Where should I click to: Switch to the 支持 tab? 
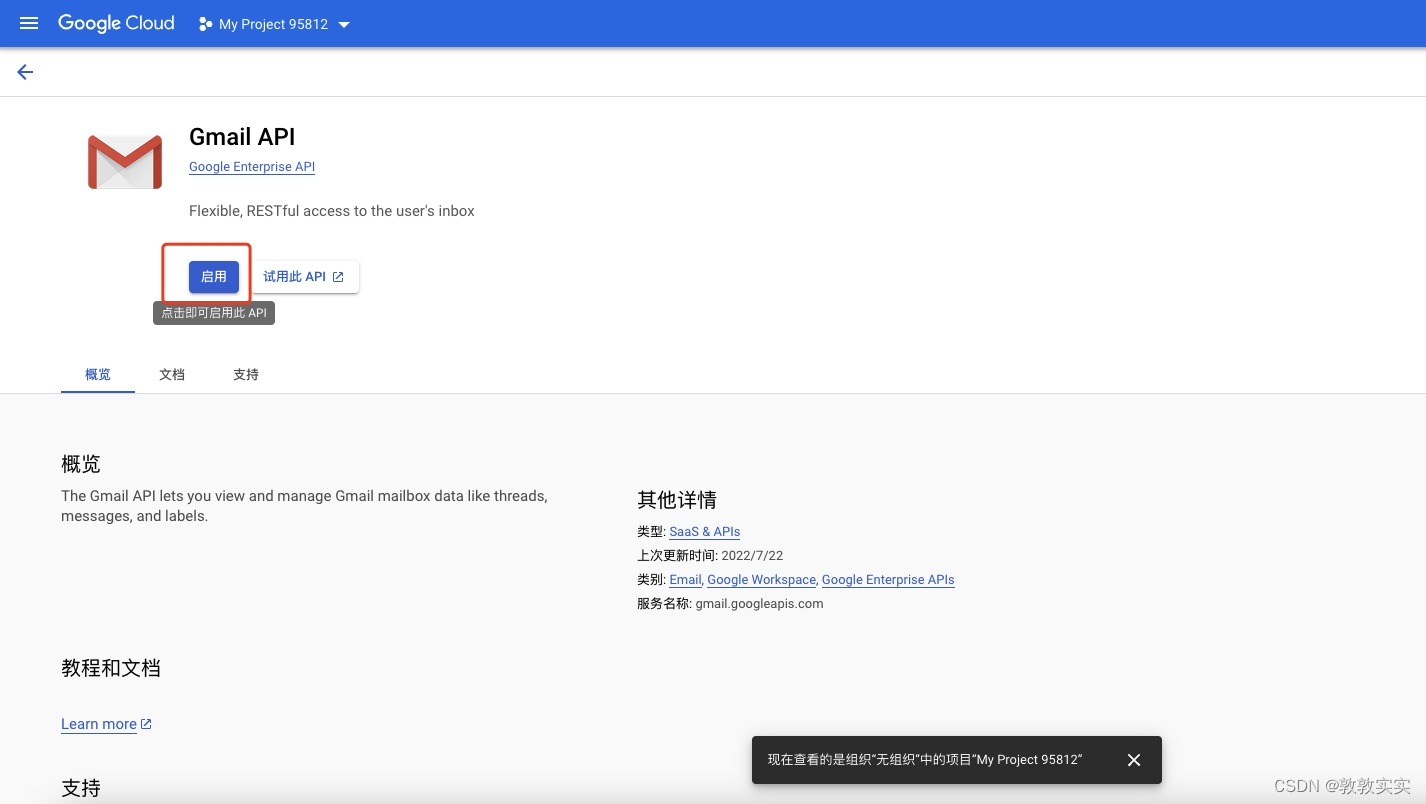(x=246, y=374)
